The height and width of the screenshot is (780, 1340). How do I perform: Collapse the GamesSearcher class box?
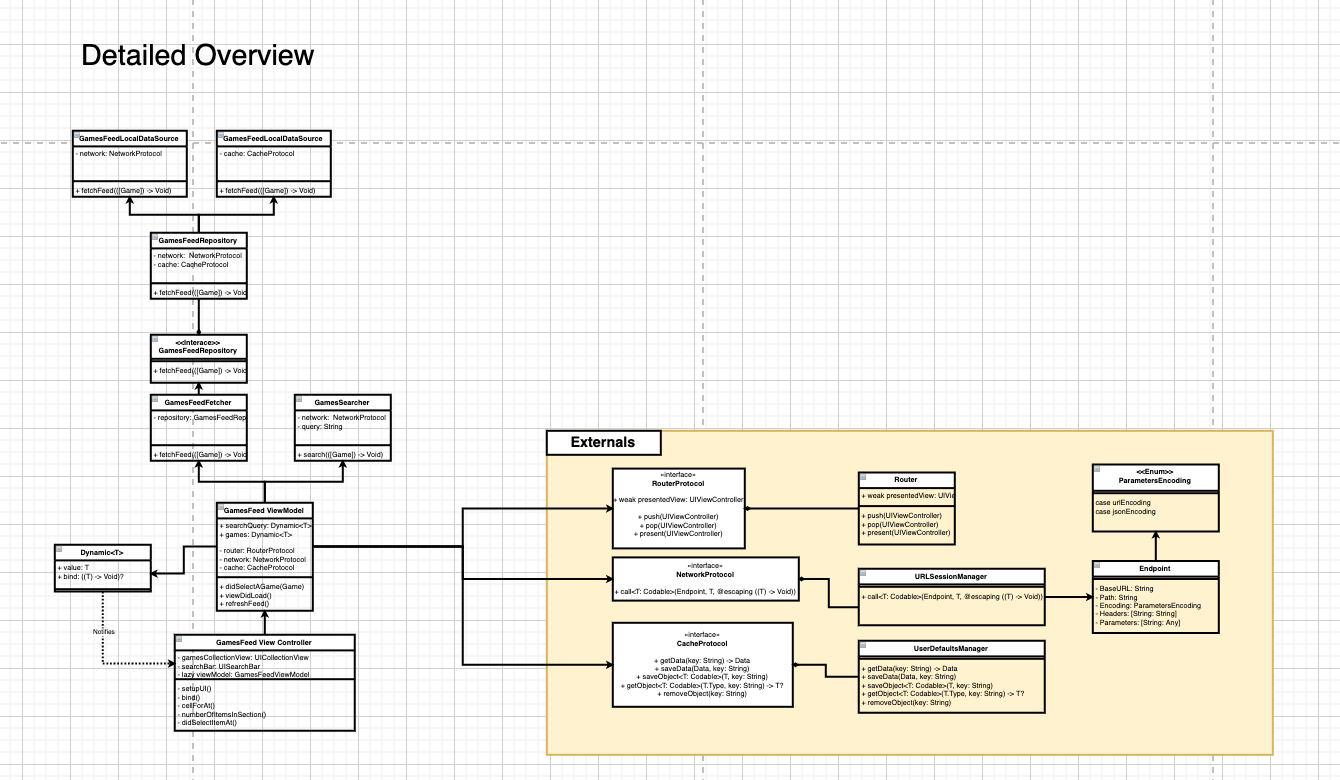300,399
